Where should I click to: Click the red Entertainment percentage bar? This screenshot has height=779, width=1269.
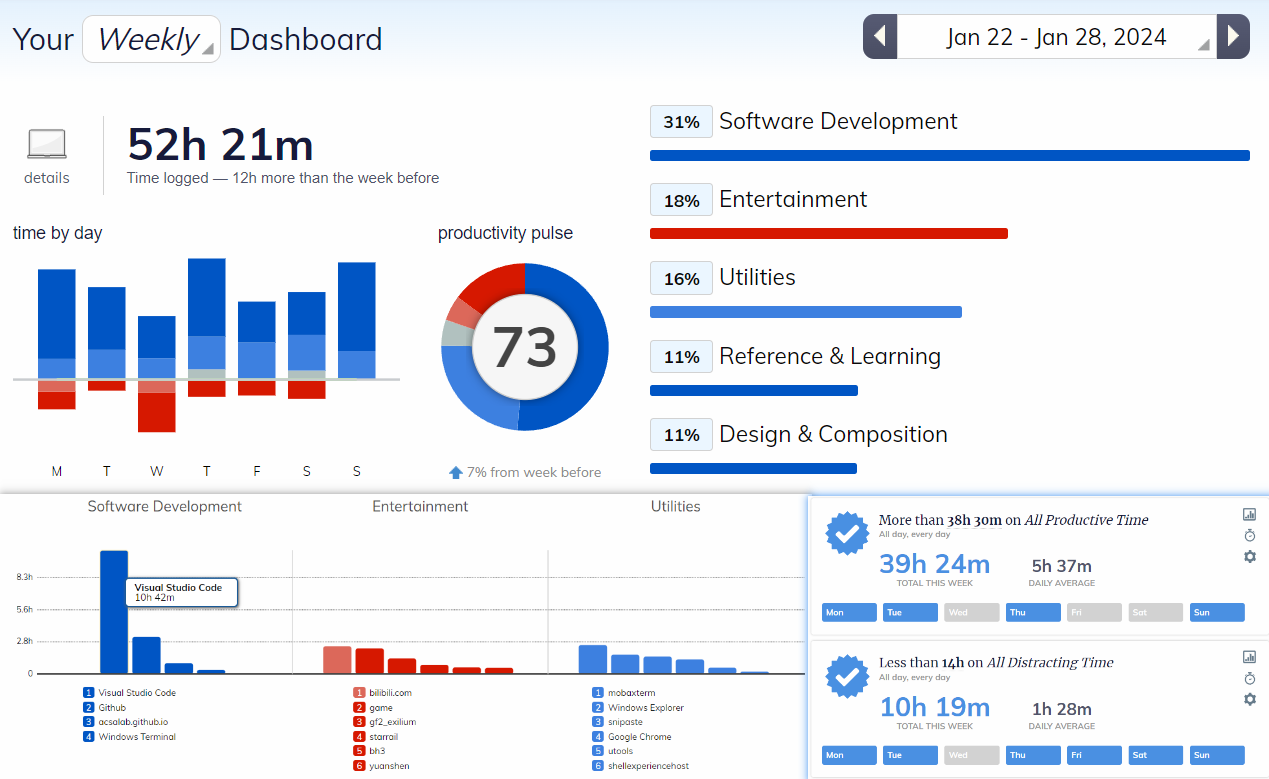[x=828, y=234]
